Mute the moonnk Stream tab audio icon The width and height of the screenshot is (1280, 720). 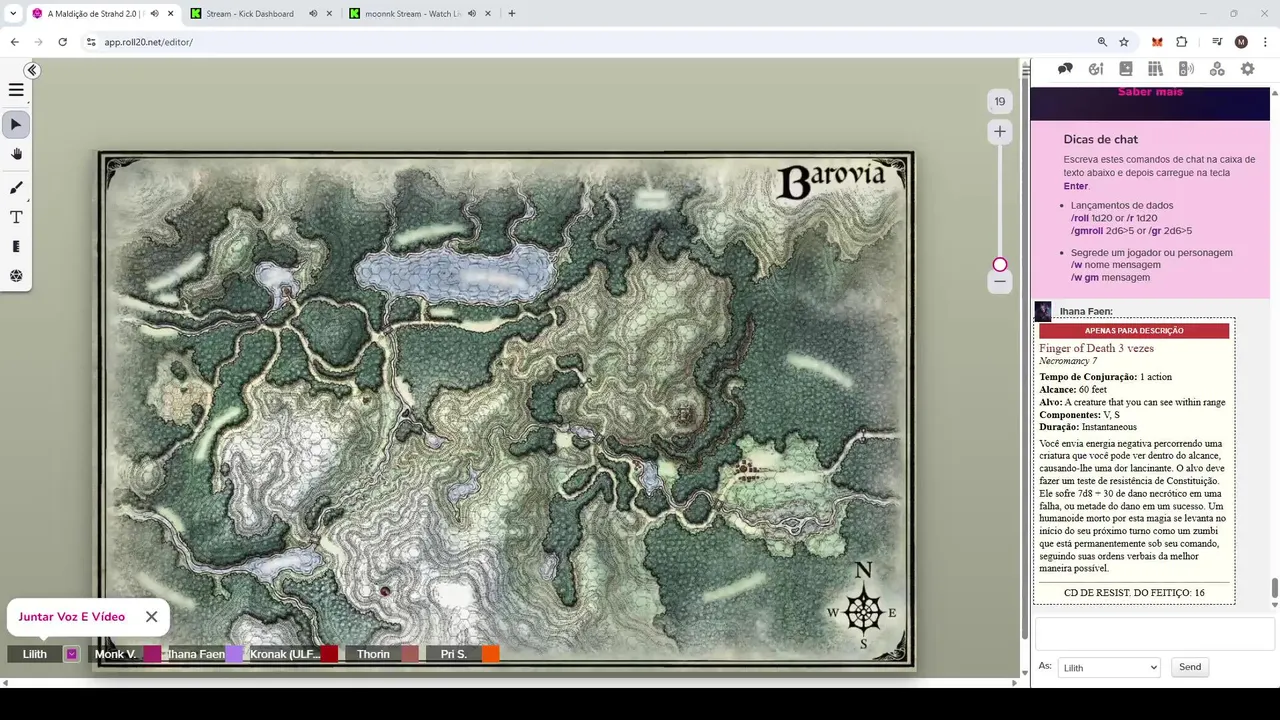[471, 14]
